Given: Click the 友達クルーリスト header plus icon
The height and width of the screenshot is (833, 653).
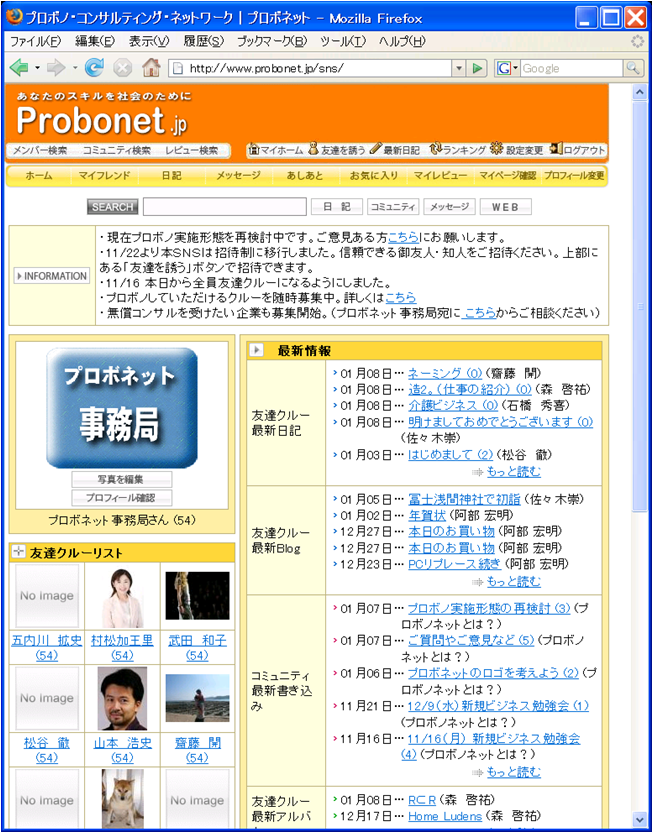Looking at the screenshot, I should 19,552.
